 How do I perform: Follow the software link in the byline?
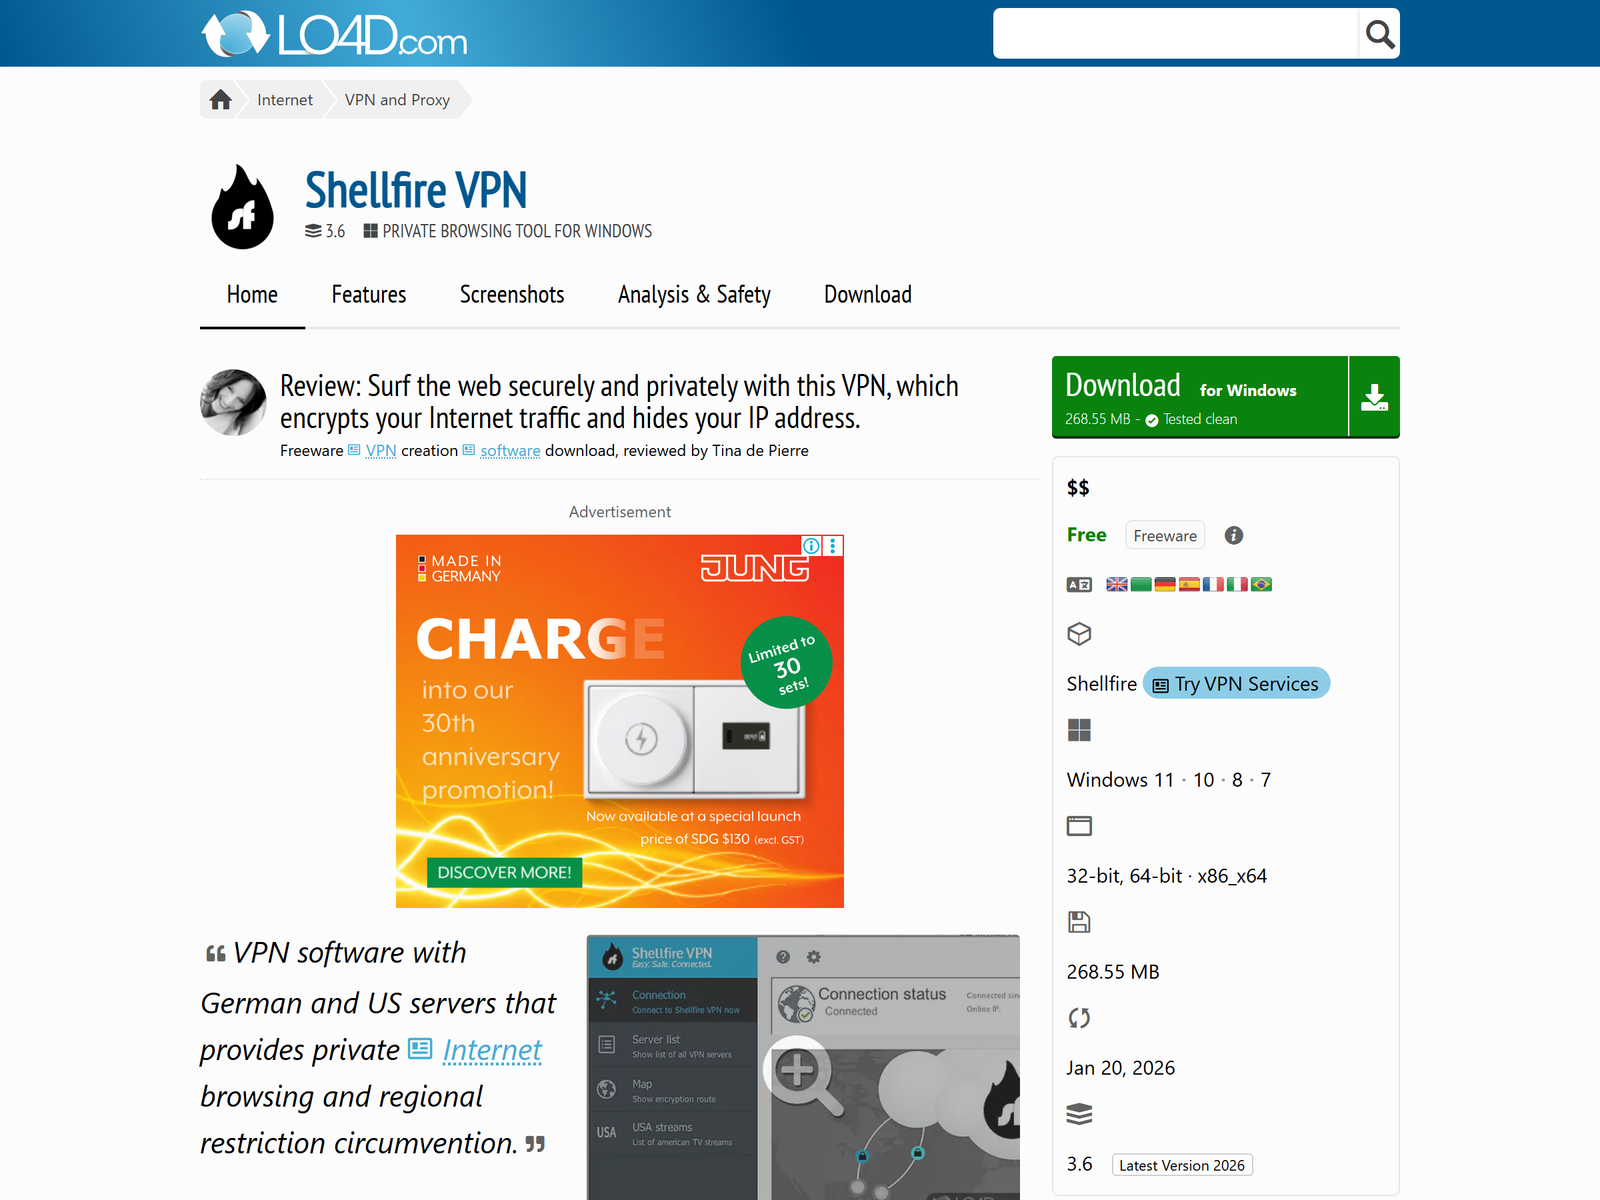coord(510,451)
